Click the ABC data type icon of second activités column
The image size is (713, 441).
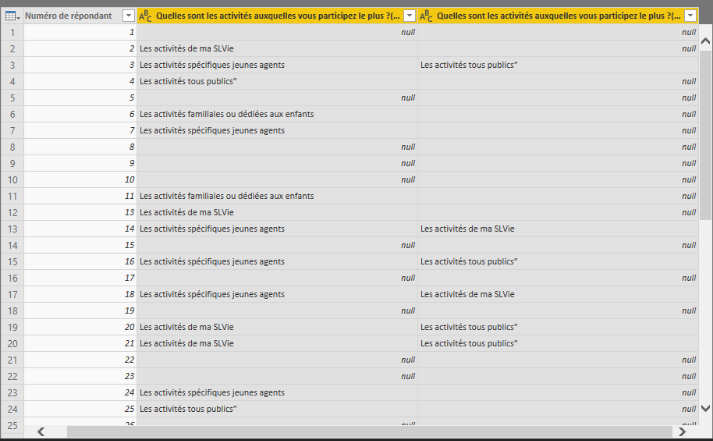pyautogui.click(x=426, y=16)
